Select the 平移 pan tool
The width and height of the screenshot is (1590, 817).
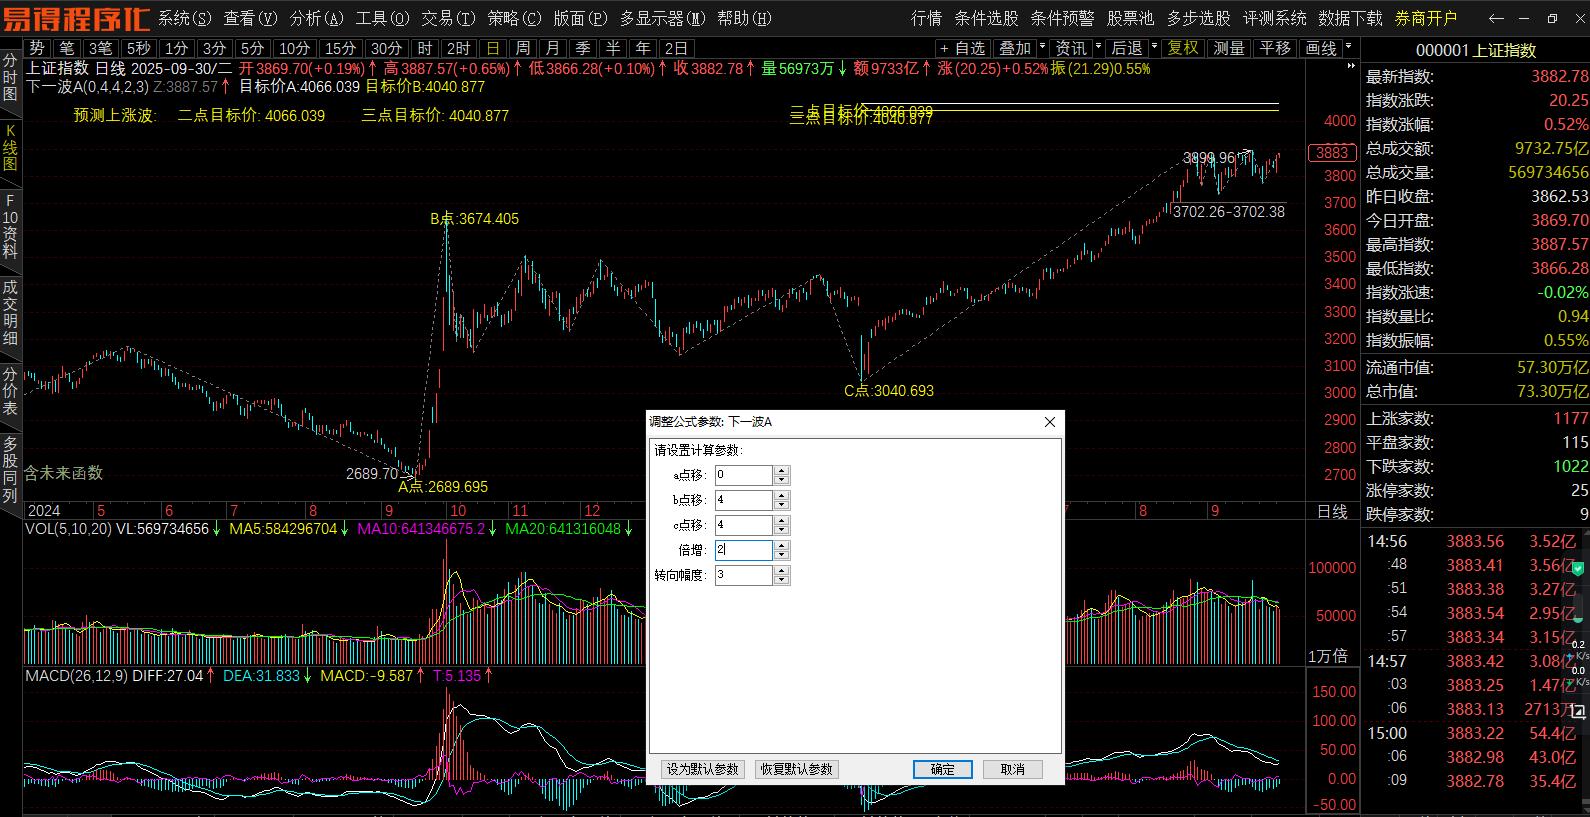click(x=1275, y=48)
